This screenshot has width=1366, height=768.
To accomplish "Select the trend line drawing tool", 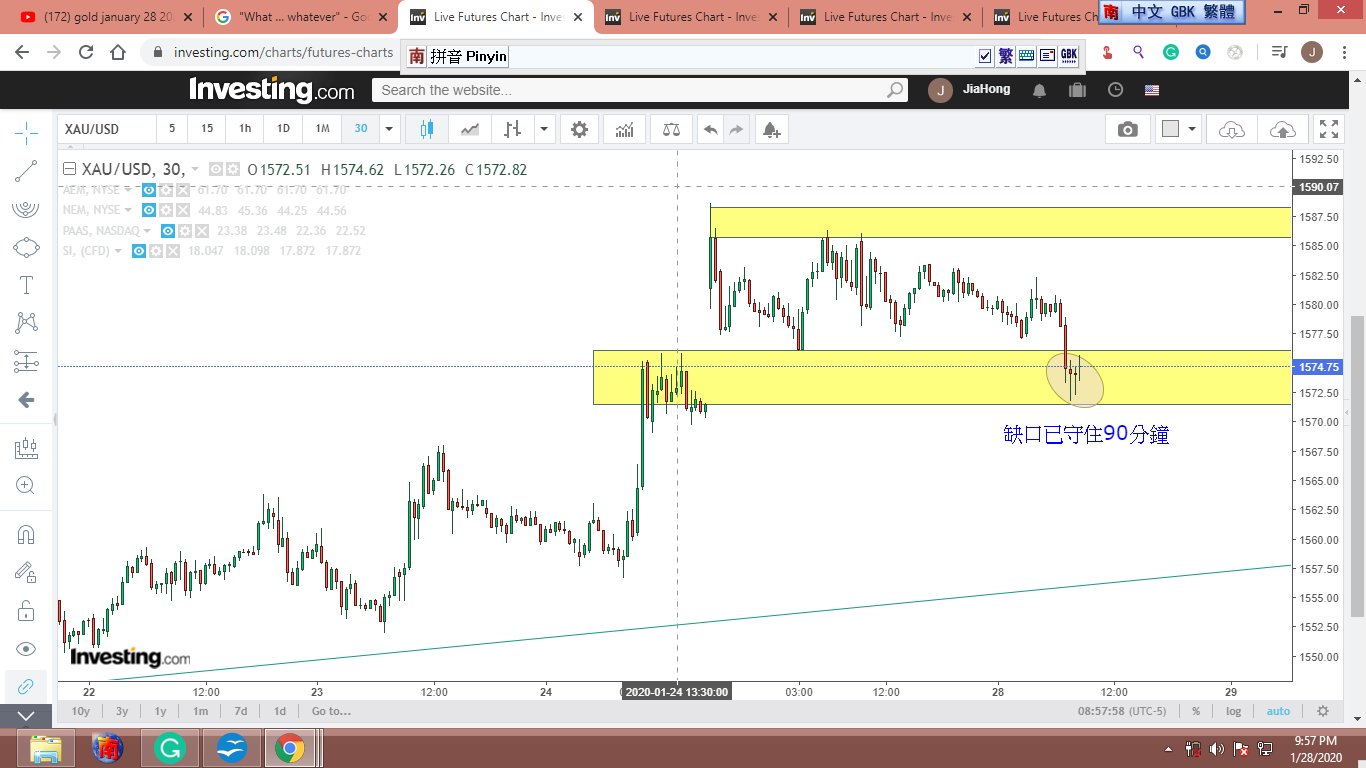I will click(26, 171).
